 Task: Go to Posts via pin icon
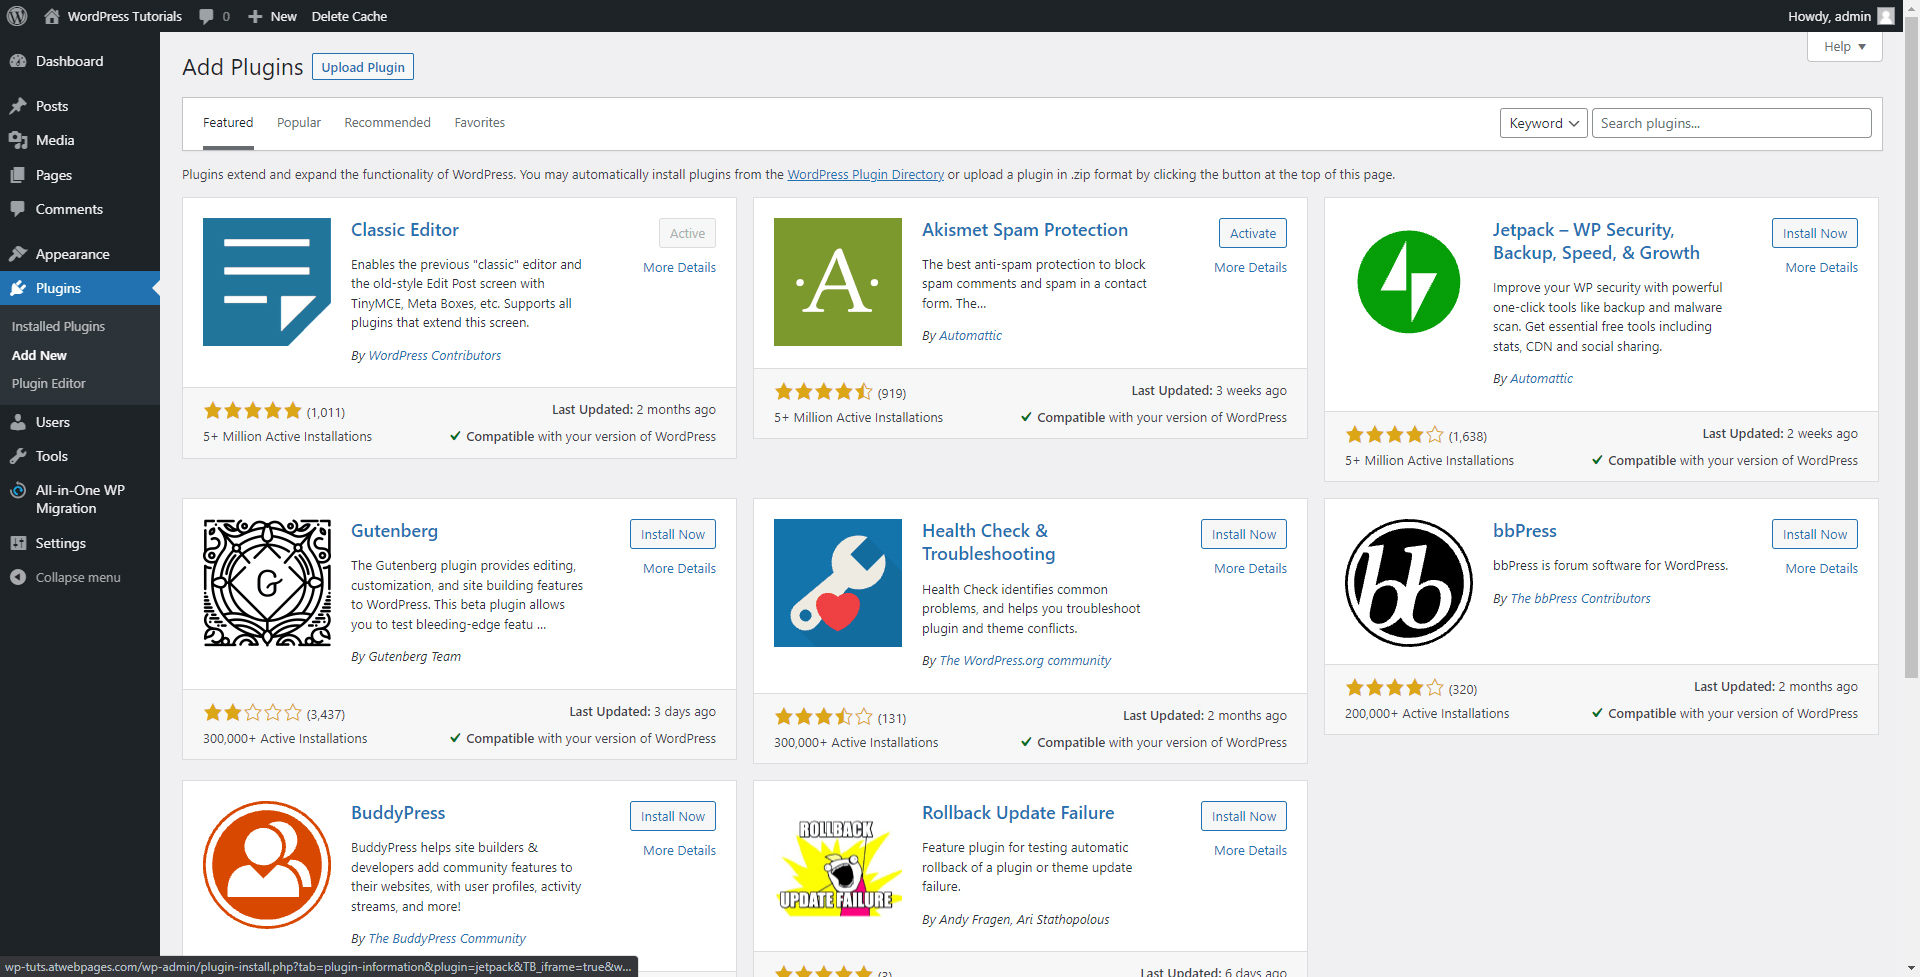(18, 106)
